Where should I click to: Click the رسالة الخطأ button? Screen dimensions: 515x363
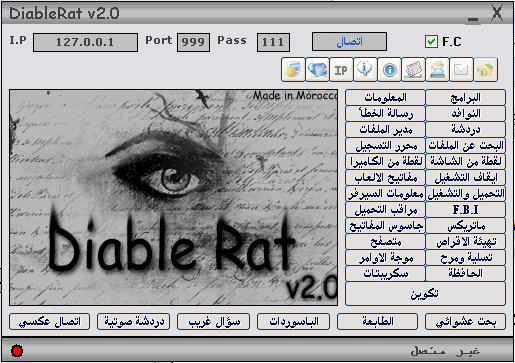(x=385, y=113)
